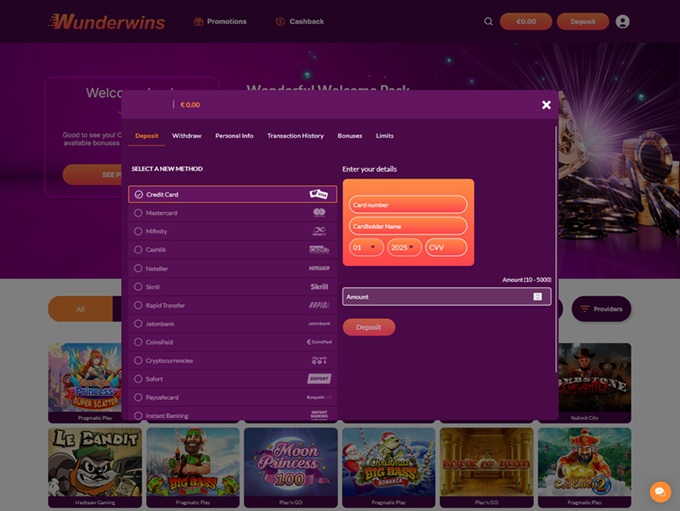Click the Promotions gift icon
This screenshot has height=511, width=680.
pos(199,21)
